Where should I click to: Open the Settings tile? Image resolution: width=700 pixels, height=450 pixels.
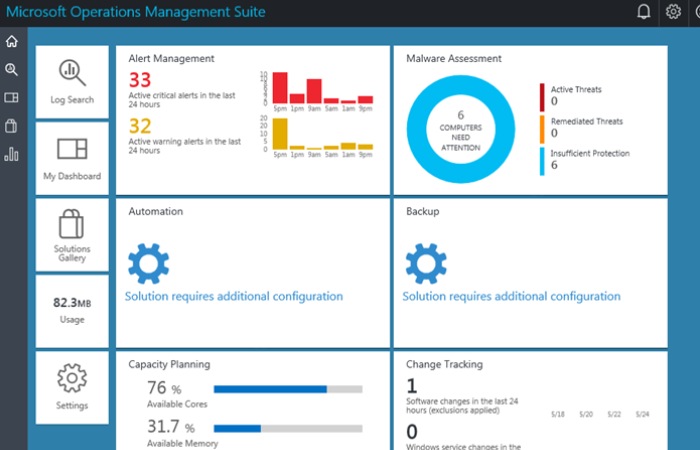tap(72, 388)
